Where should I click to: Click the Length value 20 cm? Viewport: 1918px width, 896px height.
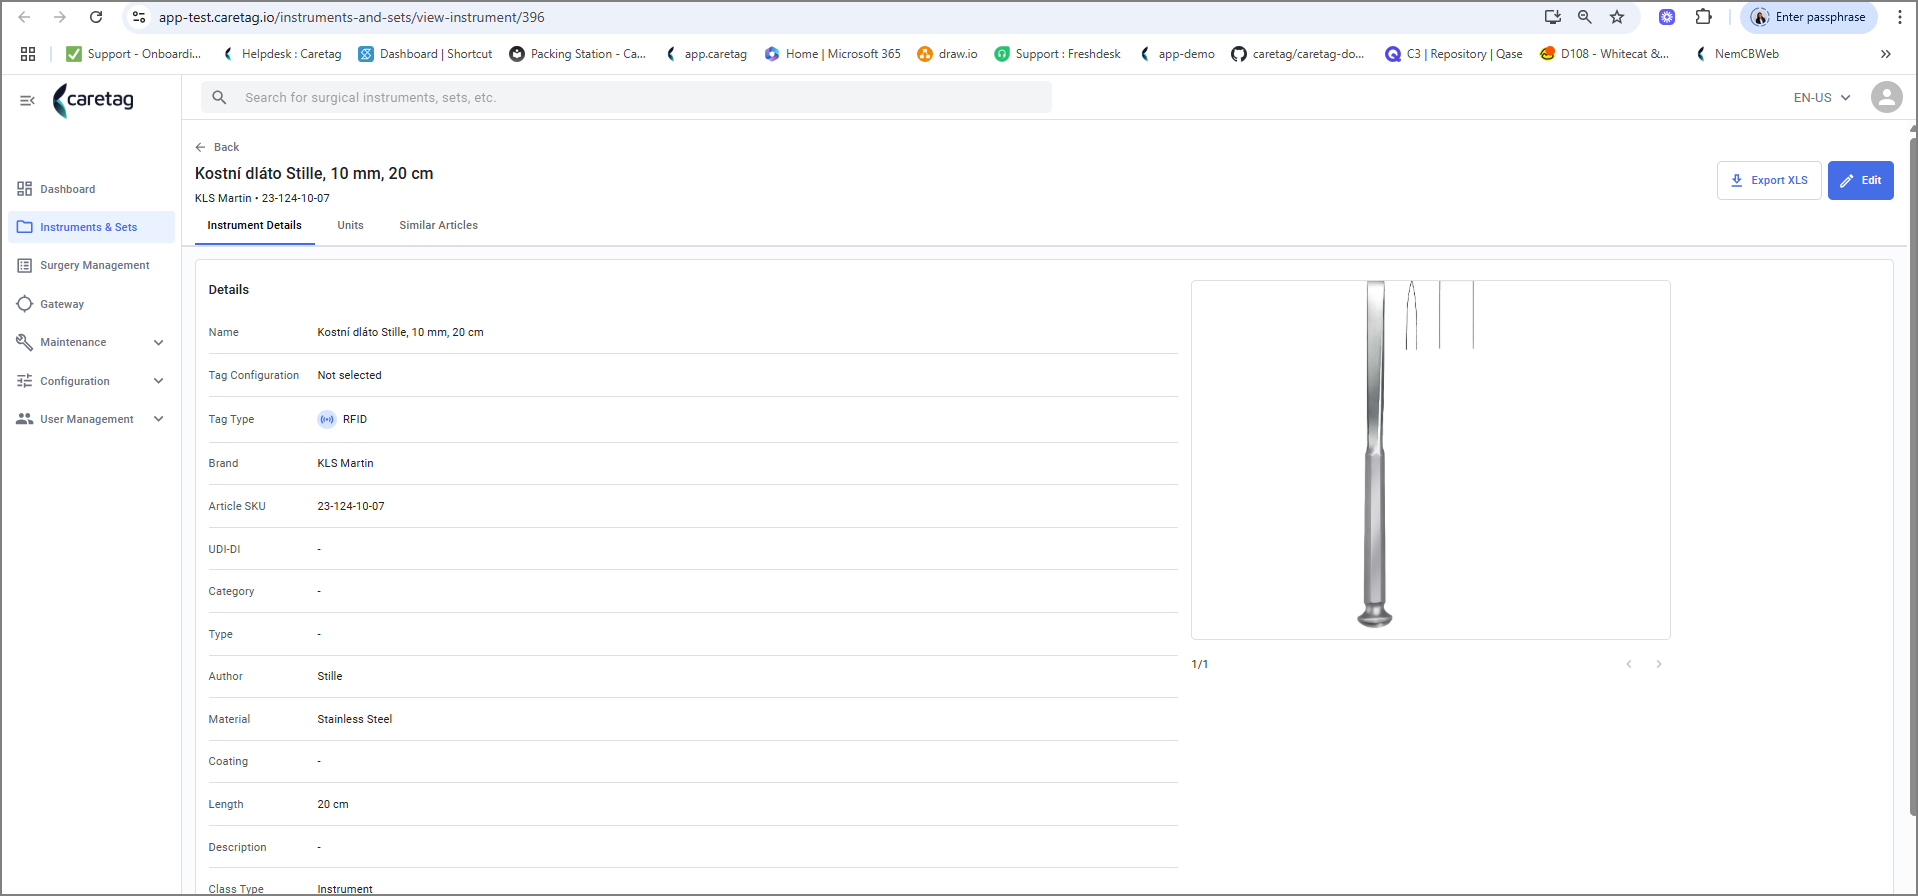pos(333,804)
